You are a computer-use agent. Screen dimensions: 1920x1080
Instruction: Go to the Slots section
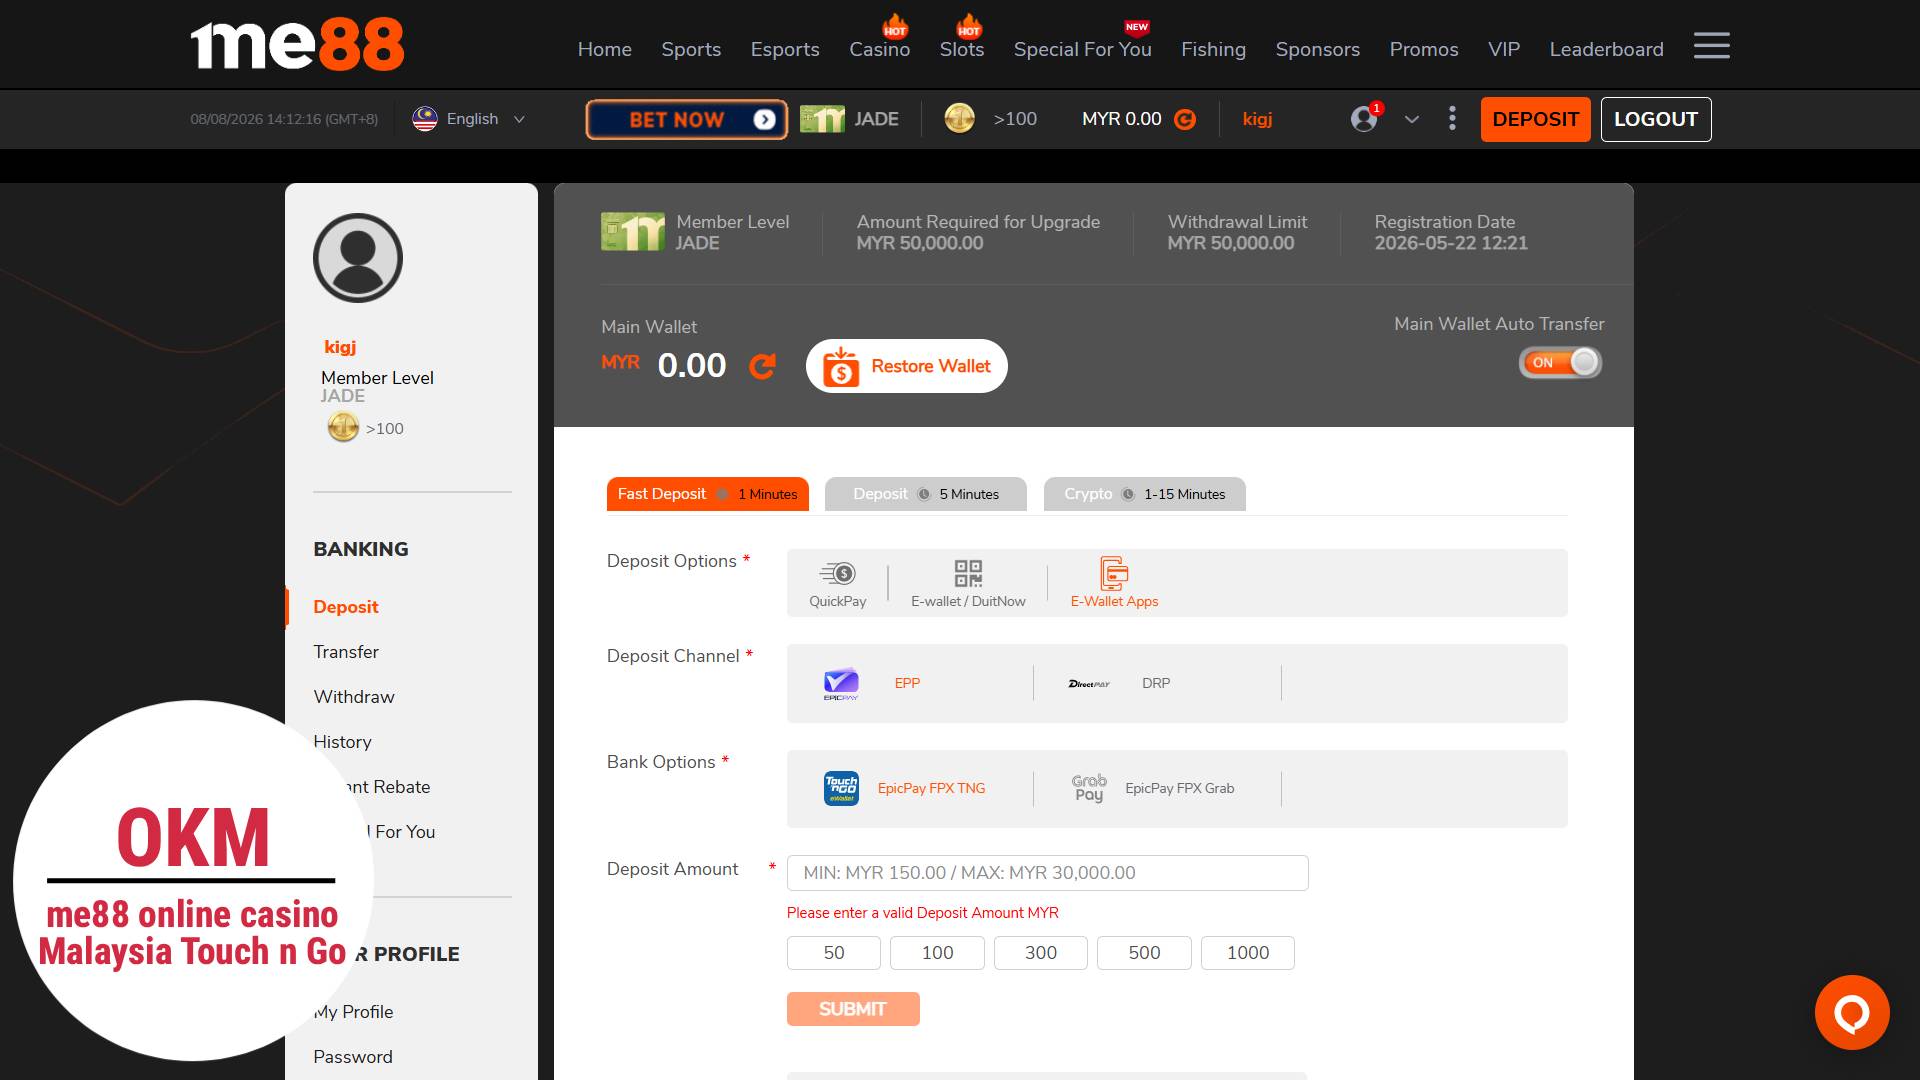962,49
